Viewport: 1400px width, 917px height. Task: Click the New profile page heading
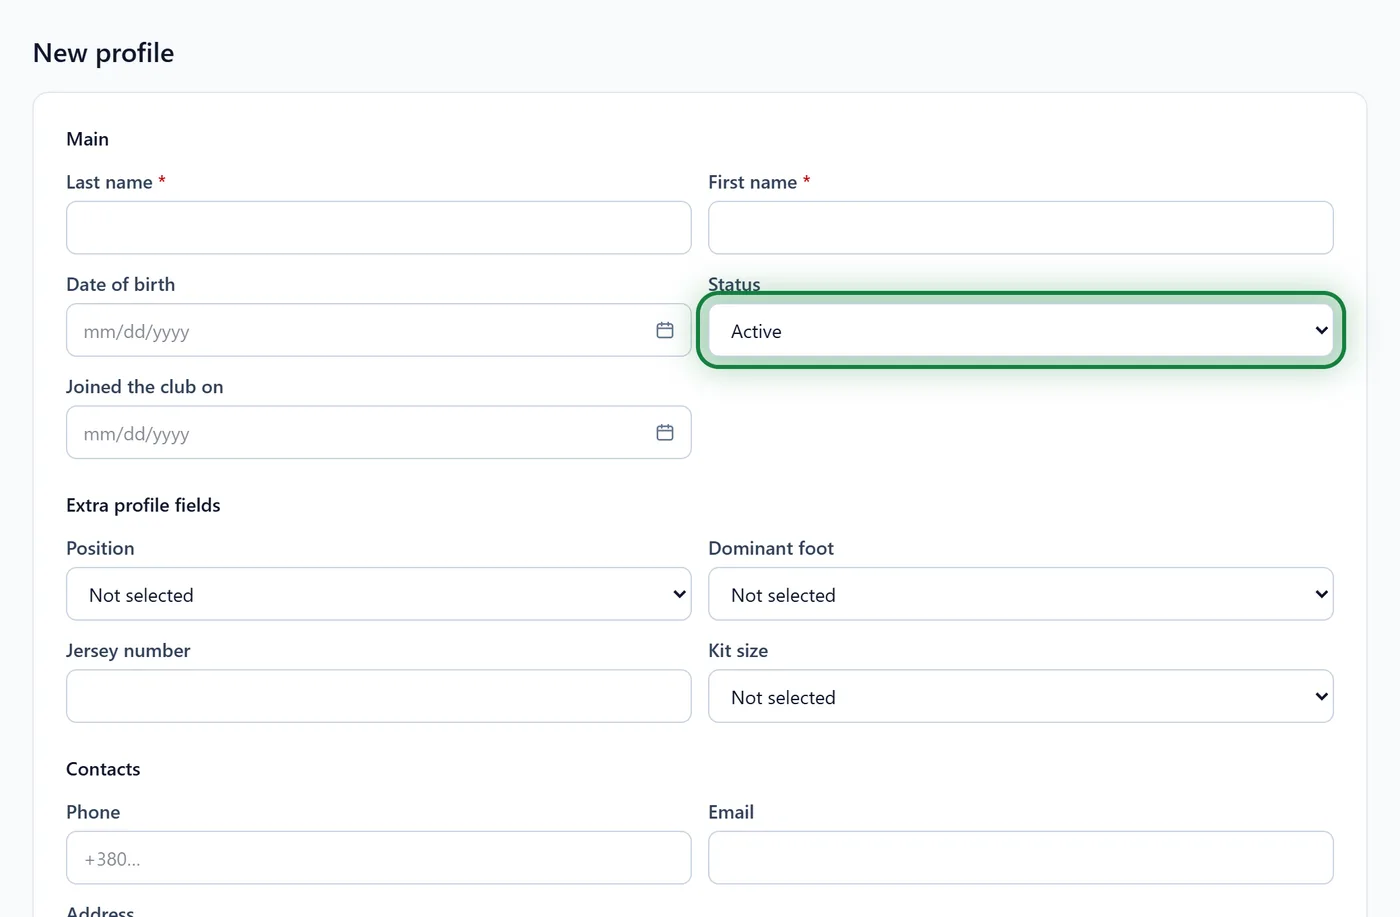coord(103,53)
